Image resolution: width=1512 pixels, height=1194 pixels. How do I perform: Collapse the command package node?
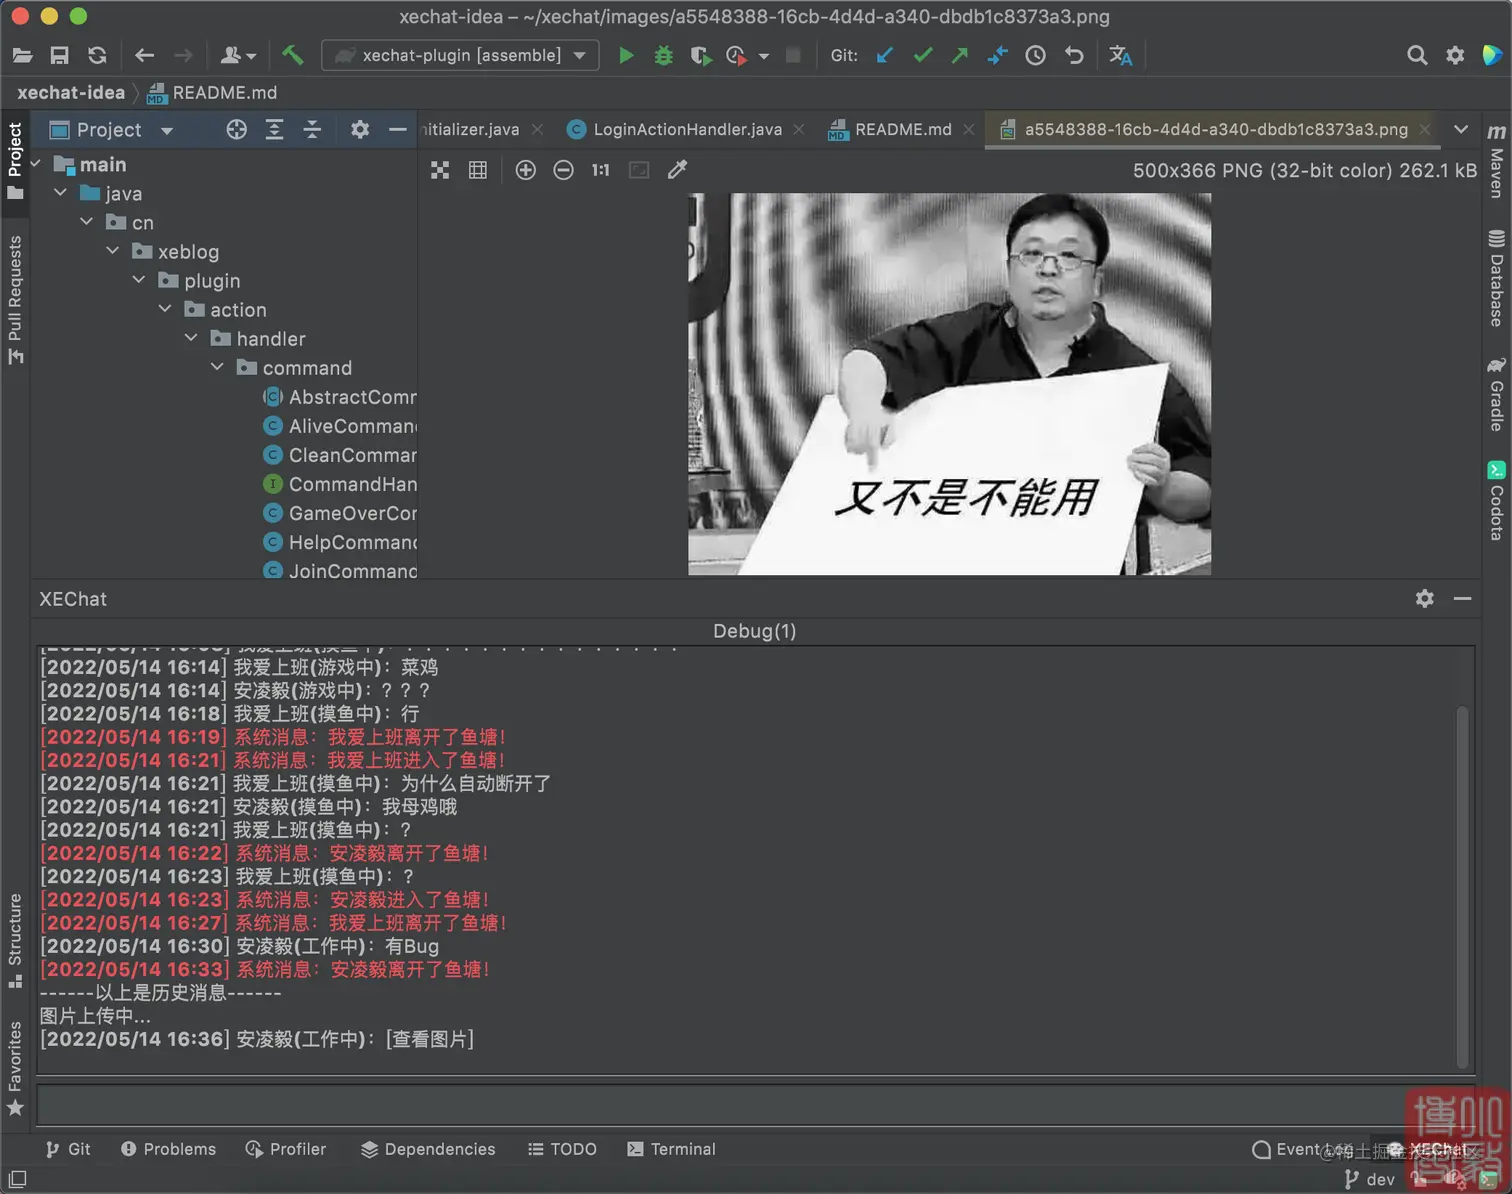pyautogui.click(x=217, y=367)
